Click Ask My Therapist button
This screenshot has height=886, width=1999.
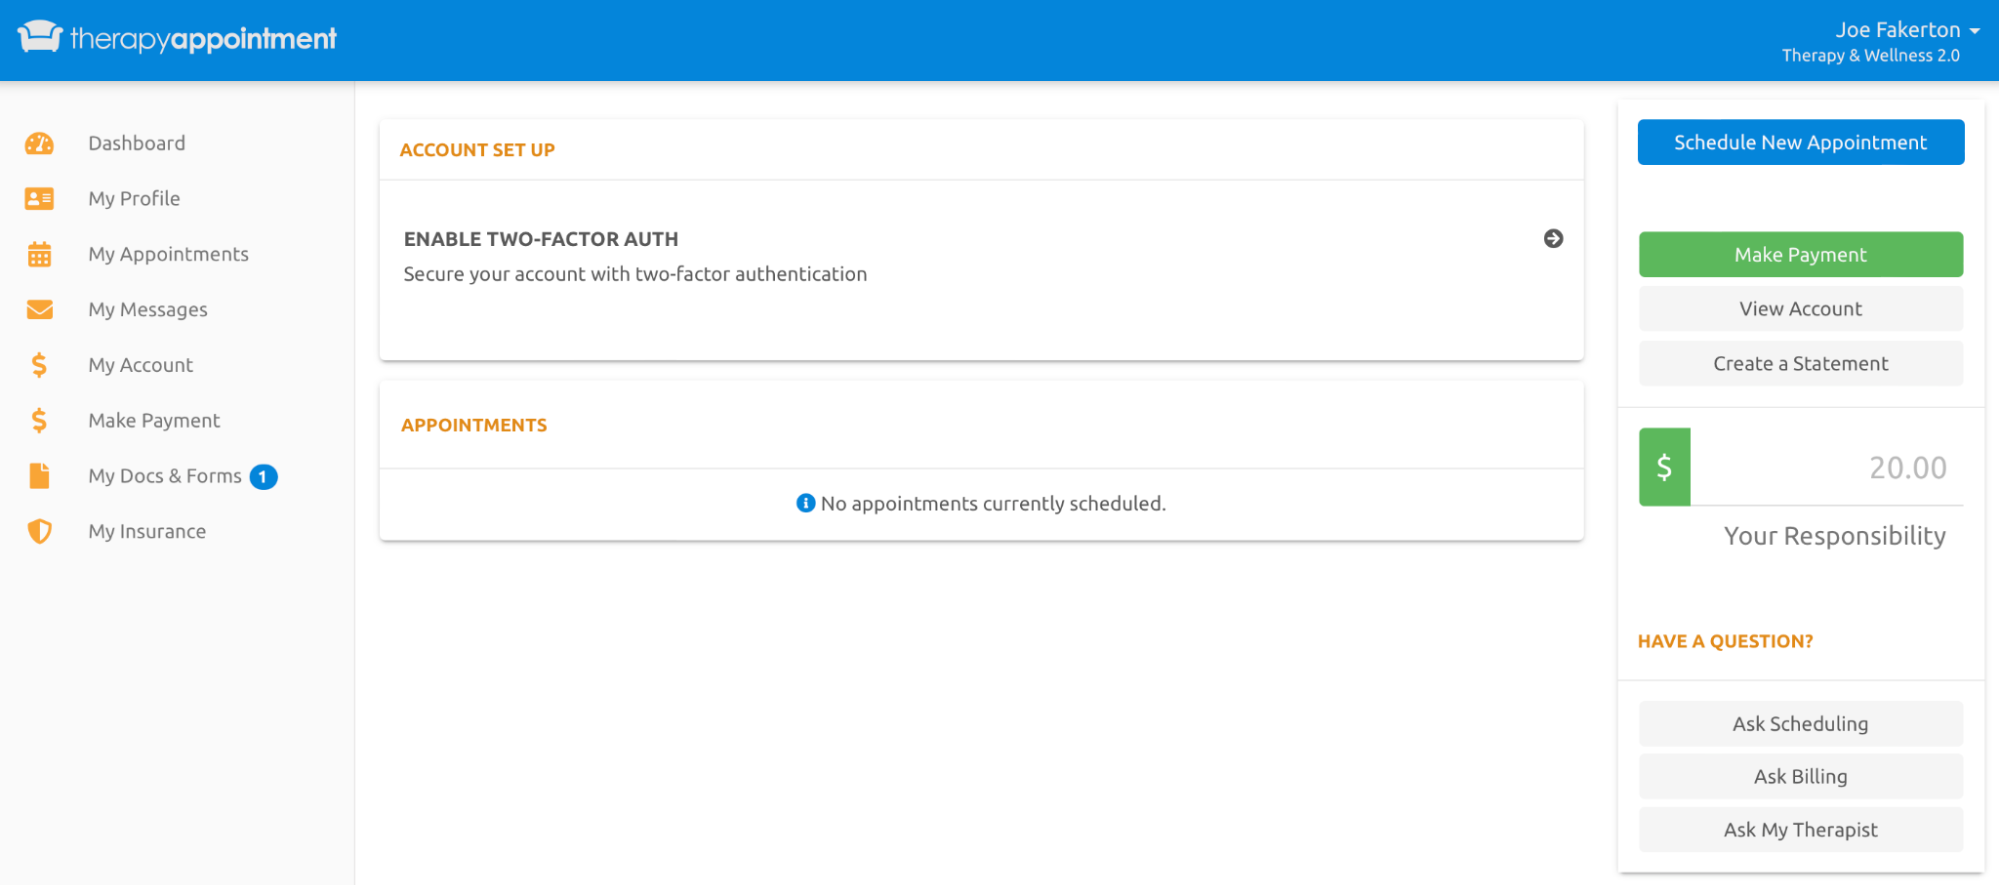tap(1800, 830)
